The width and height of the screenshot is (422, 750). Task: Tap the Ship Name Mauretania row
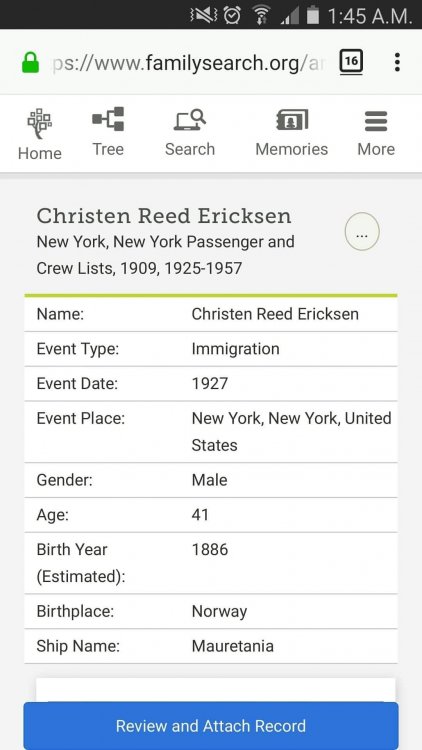211,646
